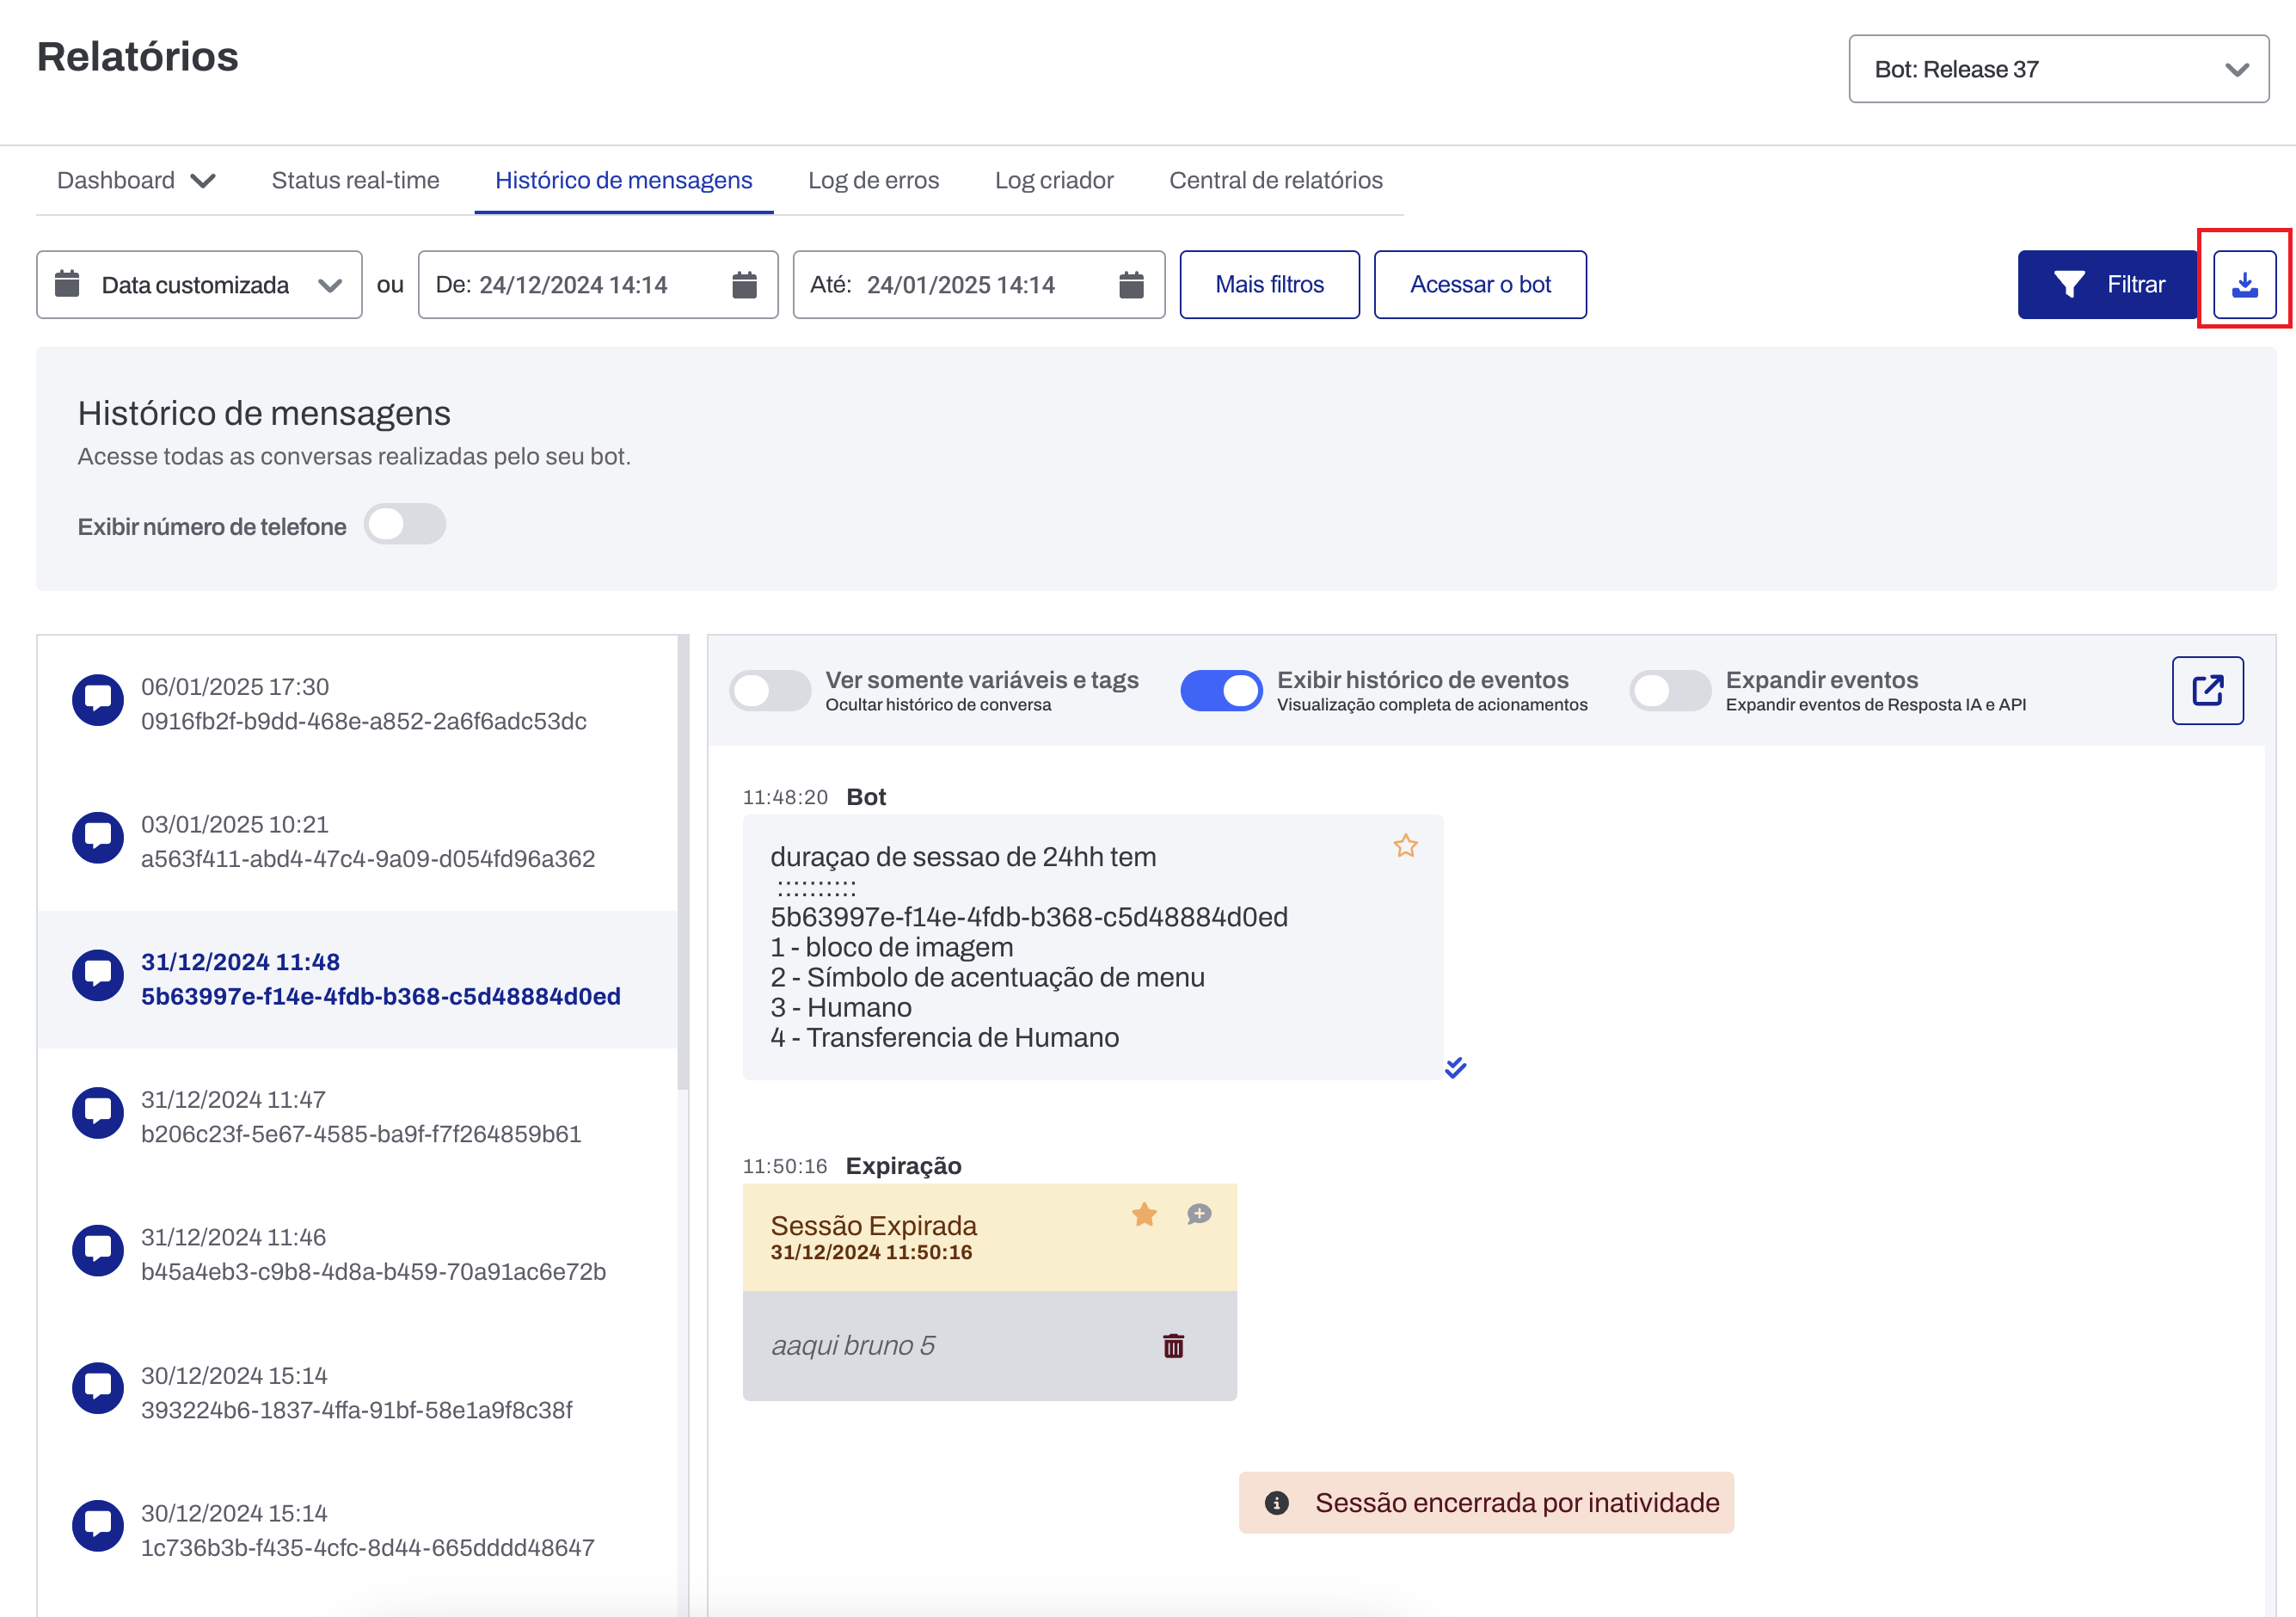This screenshot has width=2296, height=1617.
Task: Open conversation in new window icon
Action: (2207, 690)
